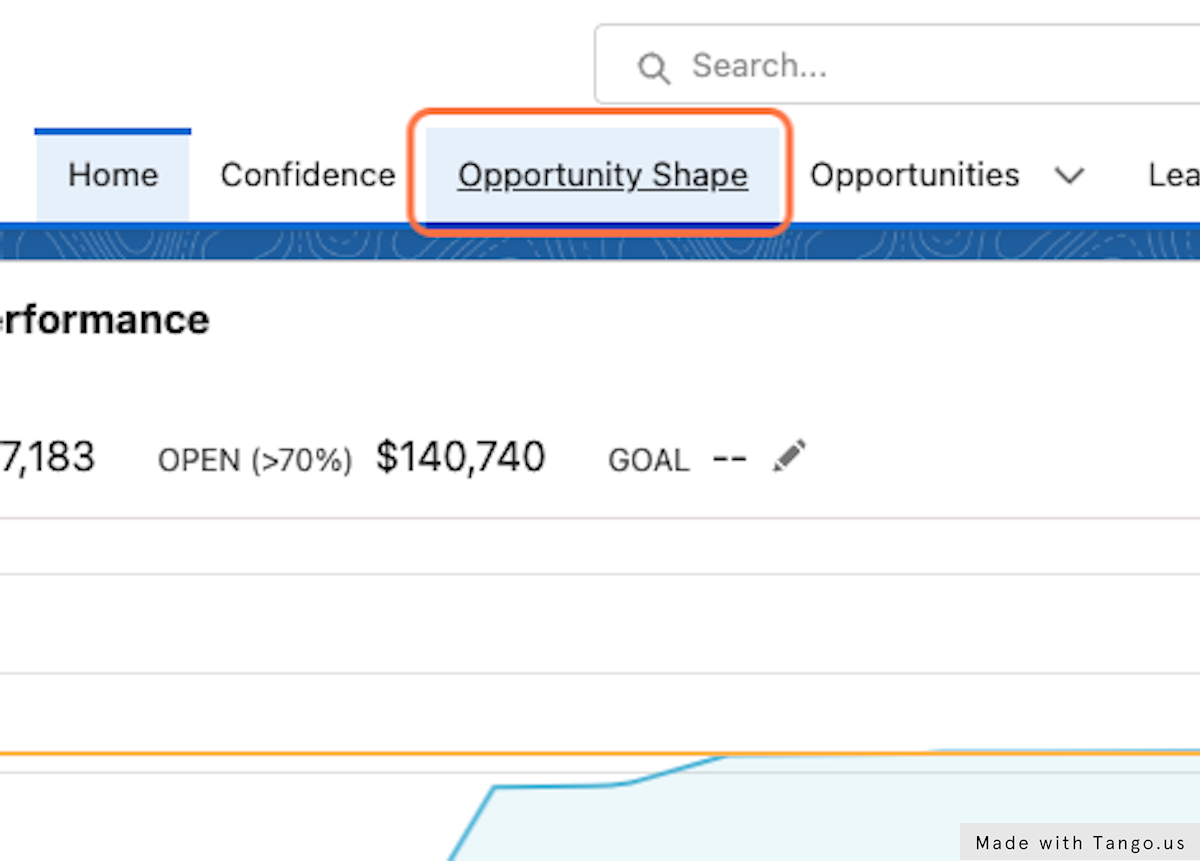
Task: Select the Opportunity Shape tab
Action: pos(602,175)
